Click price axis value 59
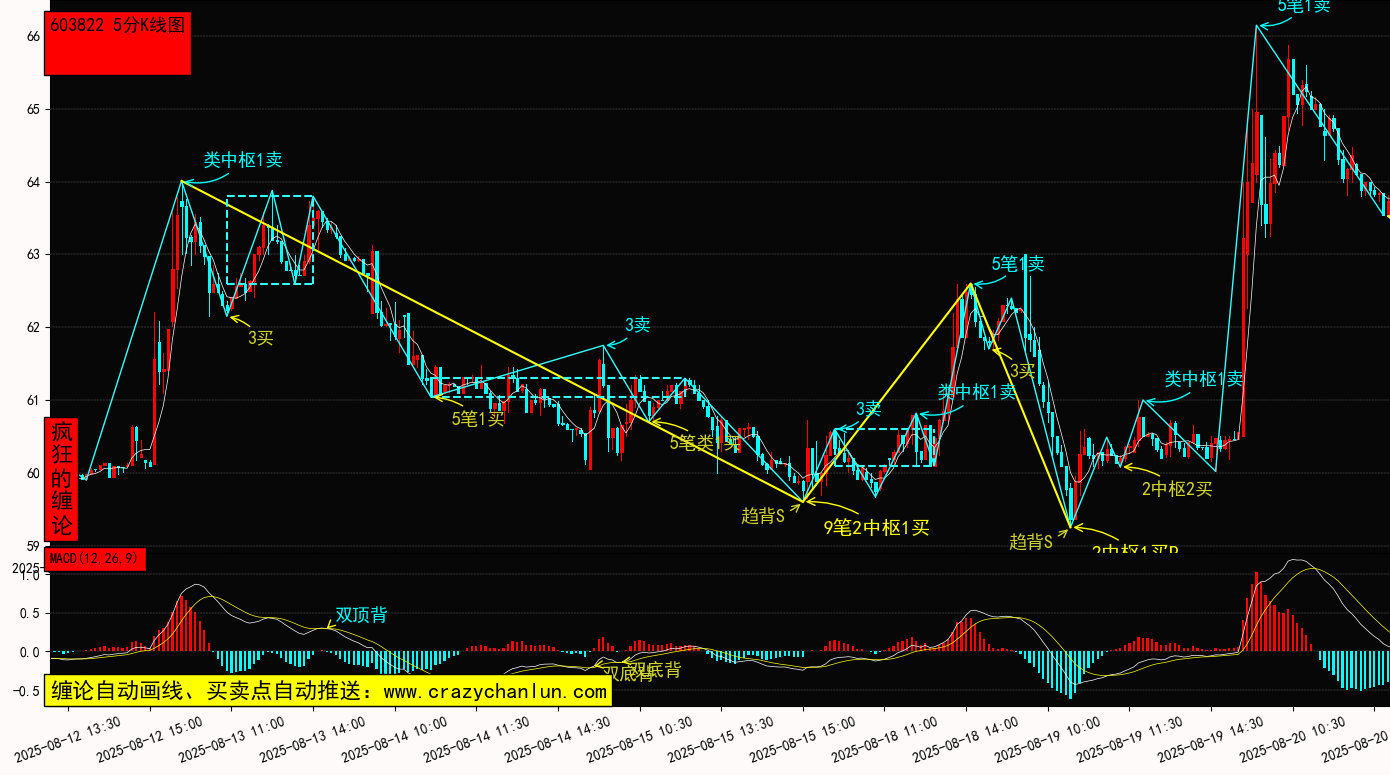The image size is (1390, 775). click(32, 547)
